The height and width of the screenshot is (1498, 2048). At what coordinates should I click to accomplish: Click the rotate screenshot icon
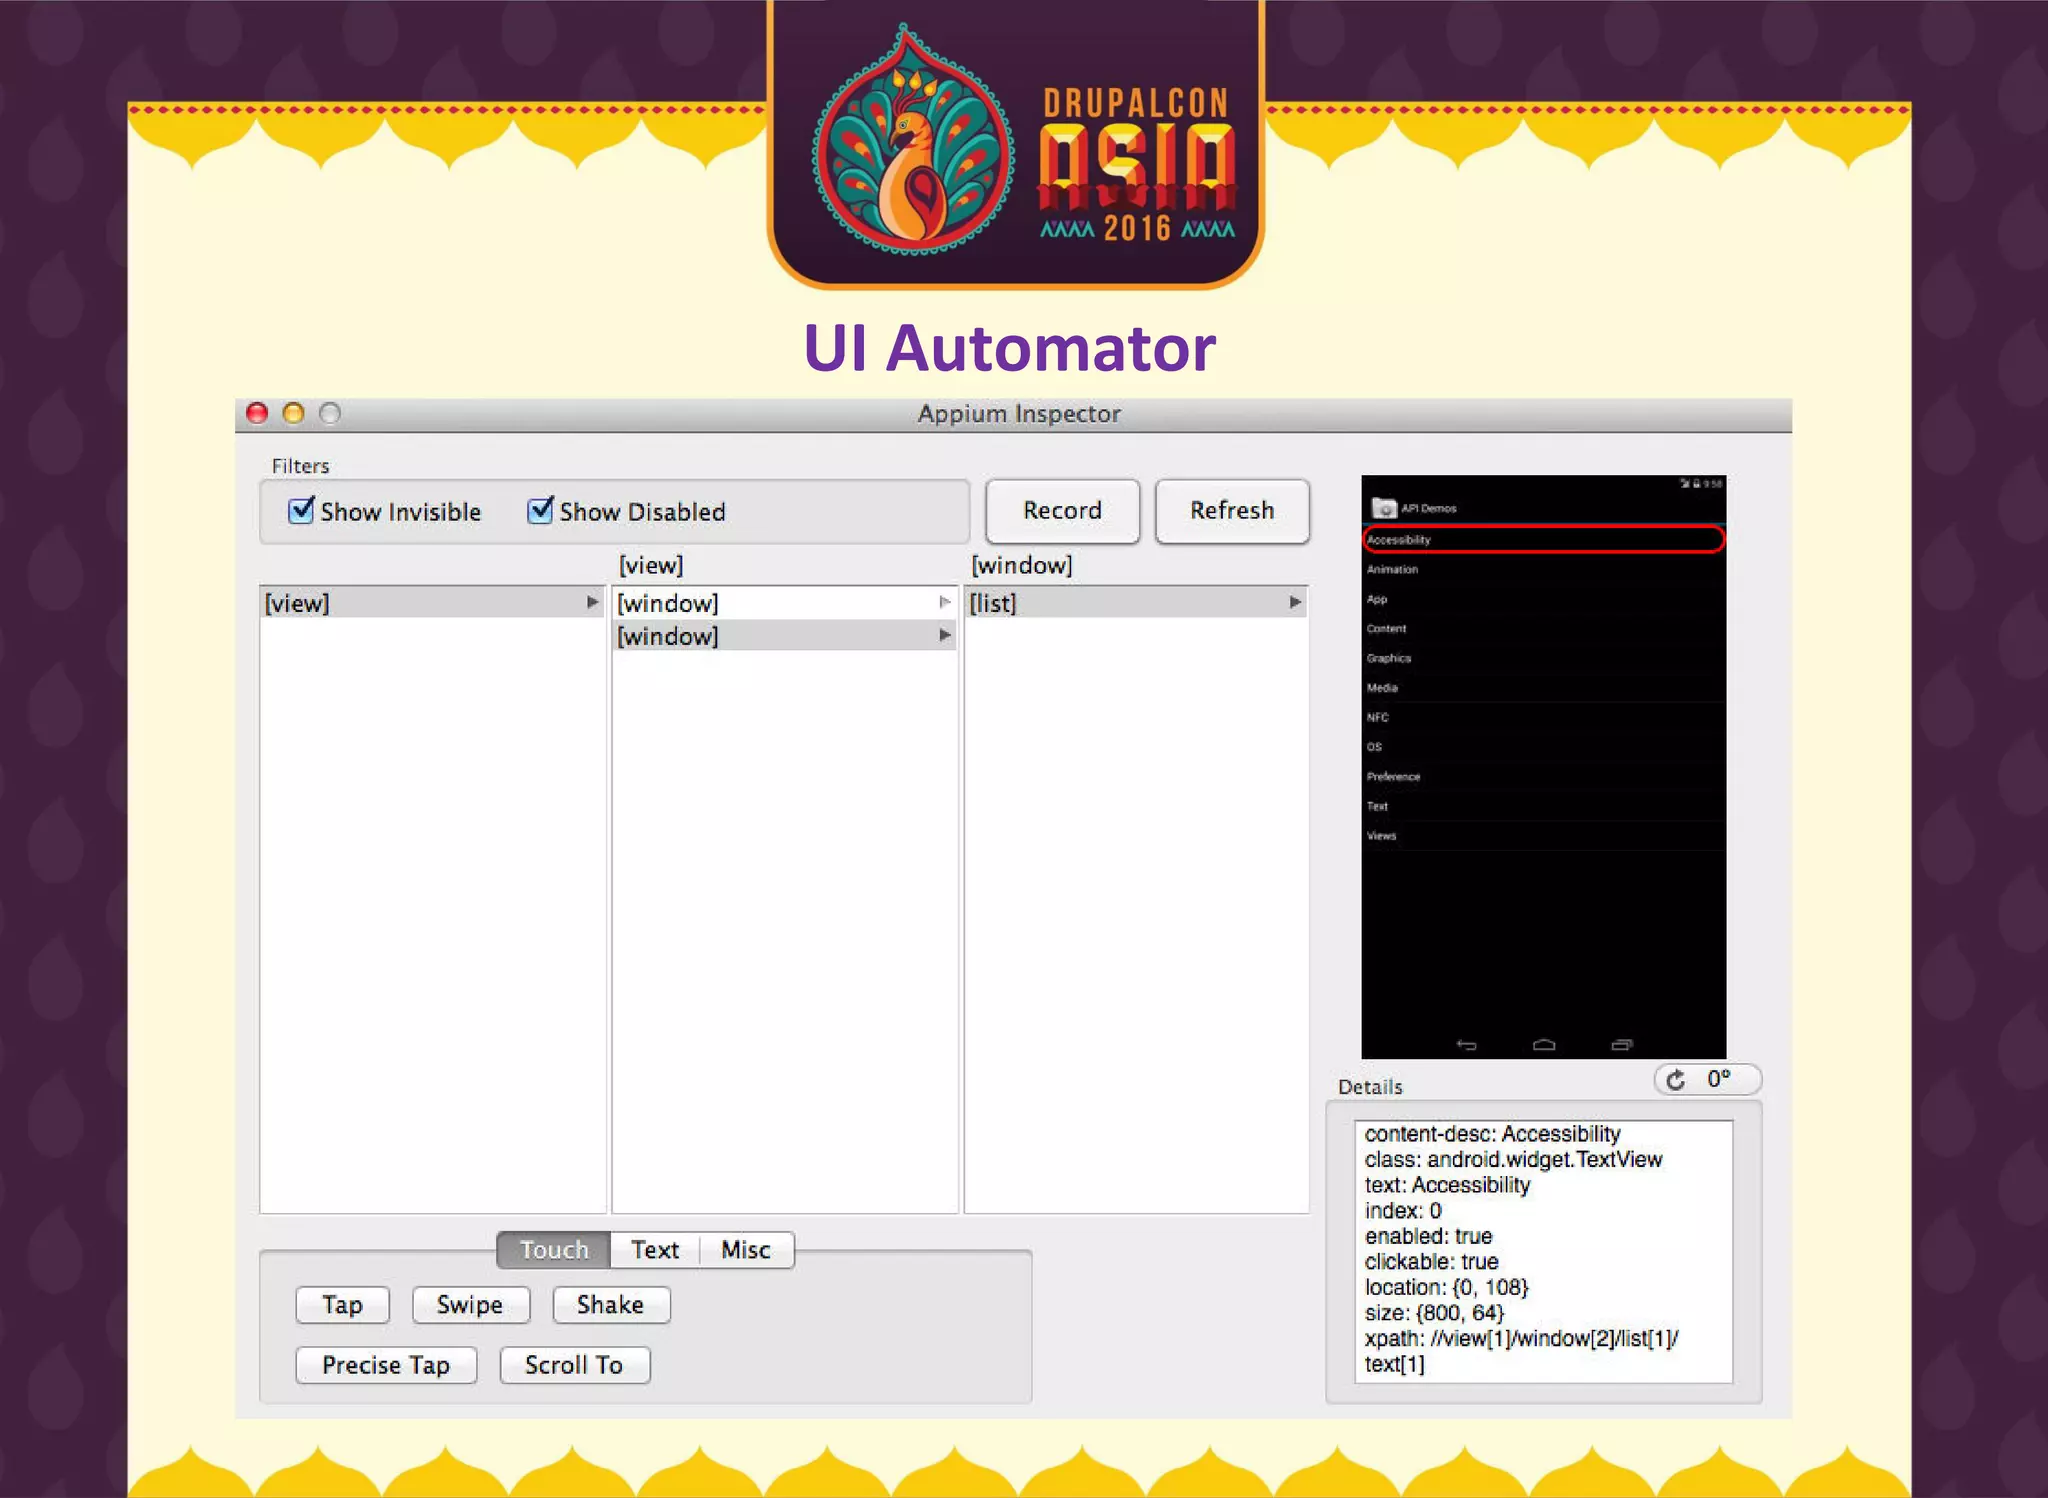[1677, 1080]
